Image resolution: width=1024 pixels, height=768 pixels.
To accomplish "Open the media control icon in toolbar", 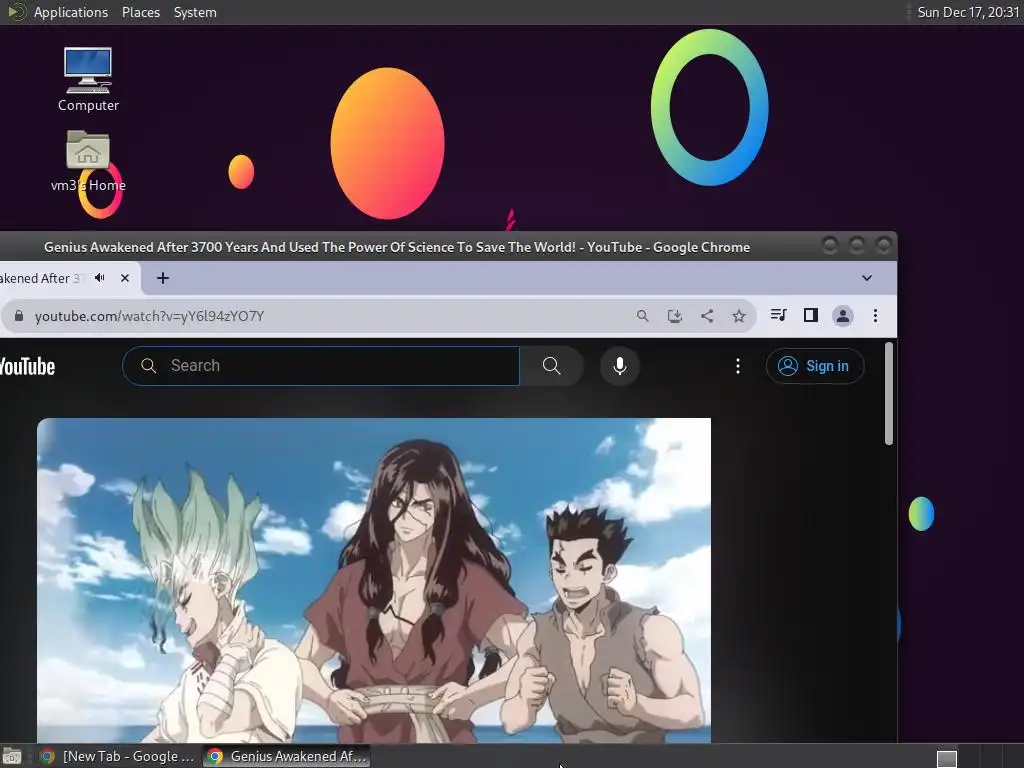I will pos(778,315).
